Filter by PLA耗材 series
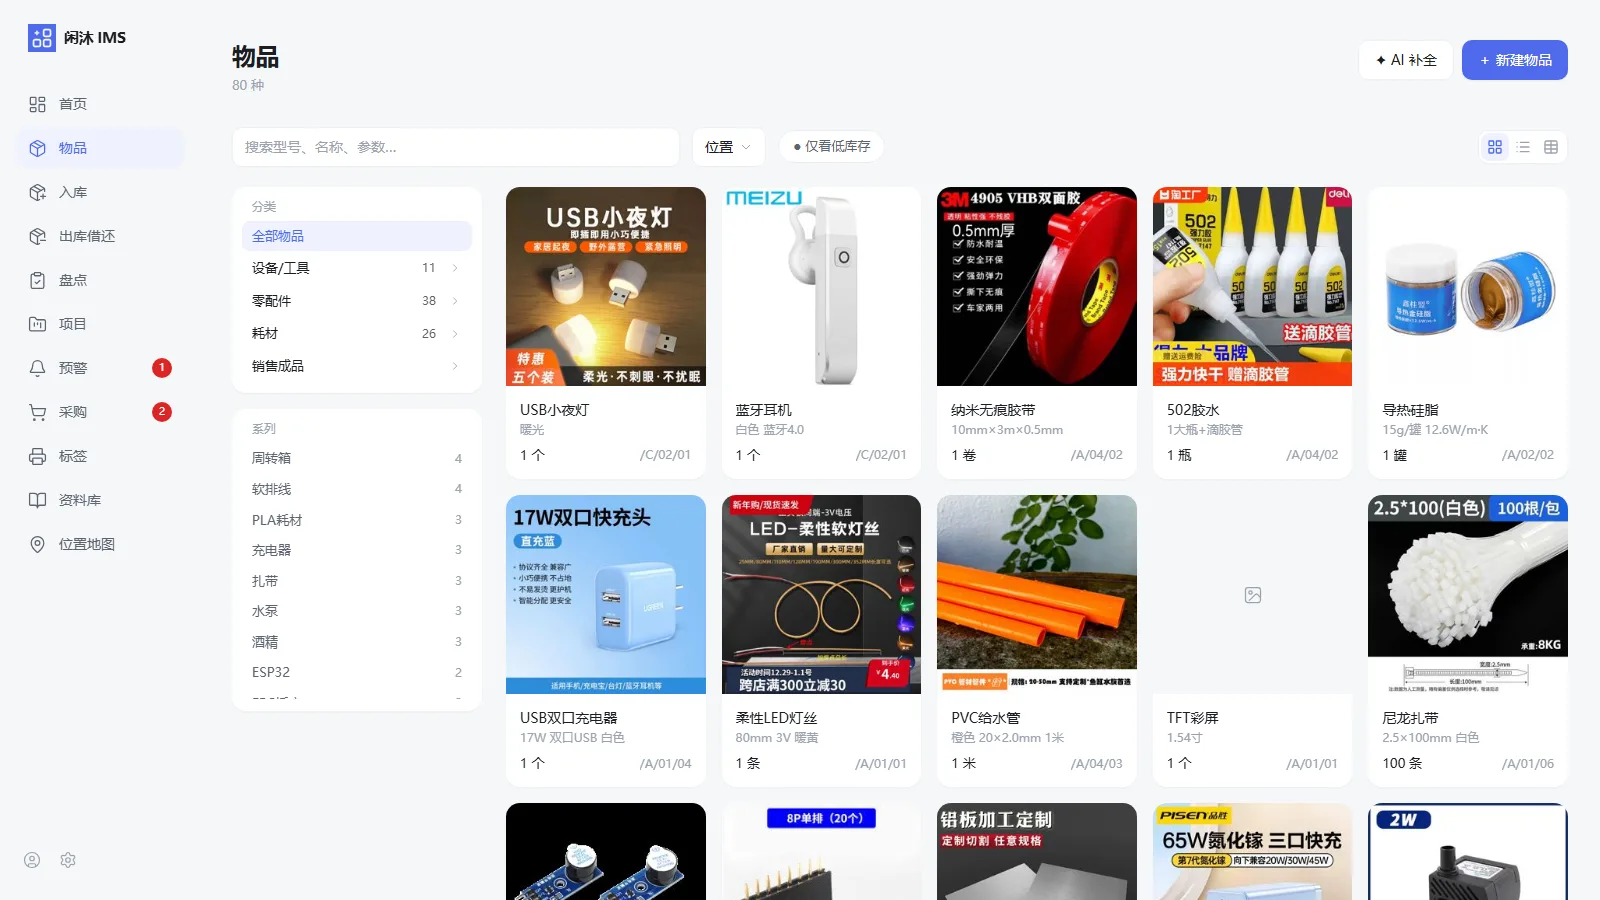1600x900 pixels. tap(357, 520)
